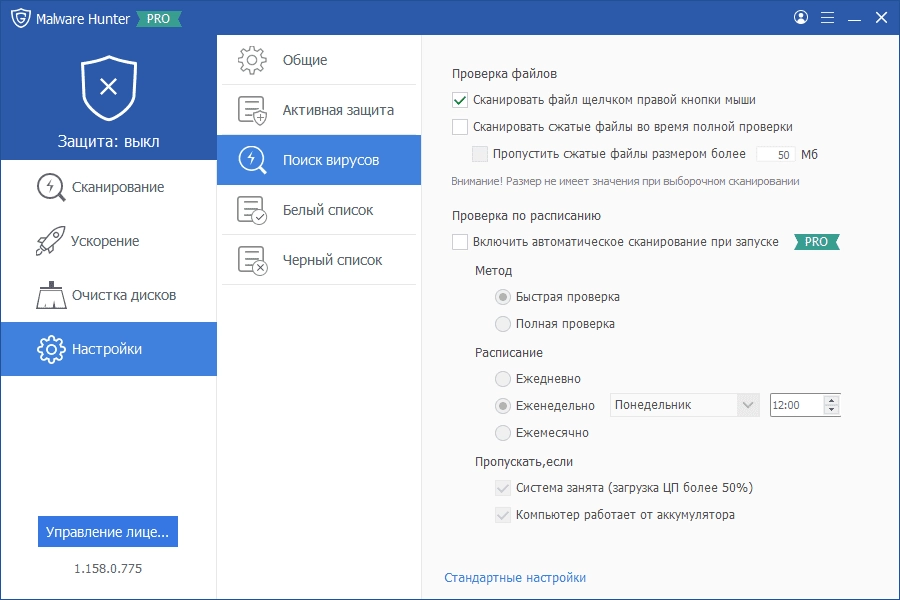Decrease scheduled time with down arrow
900x600 pixels.
[x=832, y=410]
